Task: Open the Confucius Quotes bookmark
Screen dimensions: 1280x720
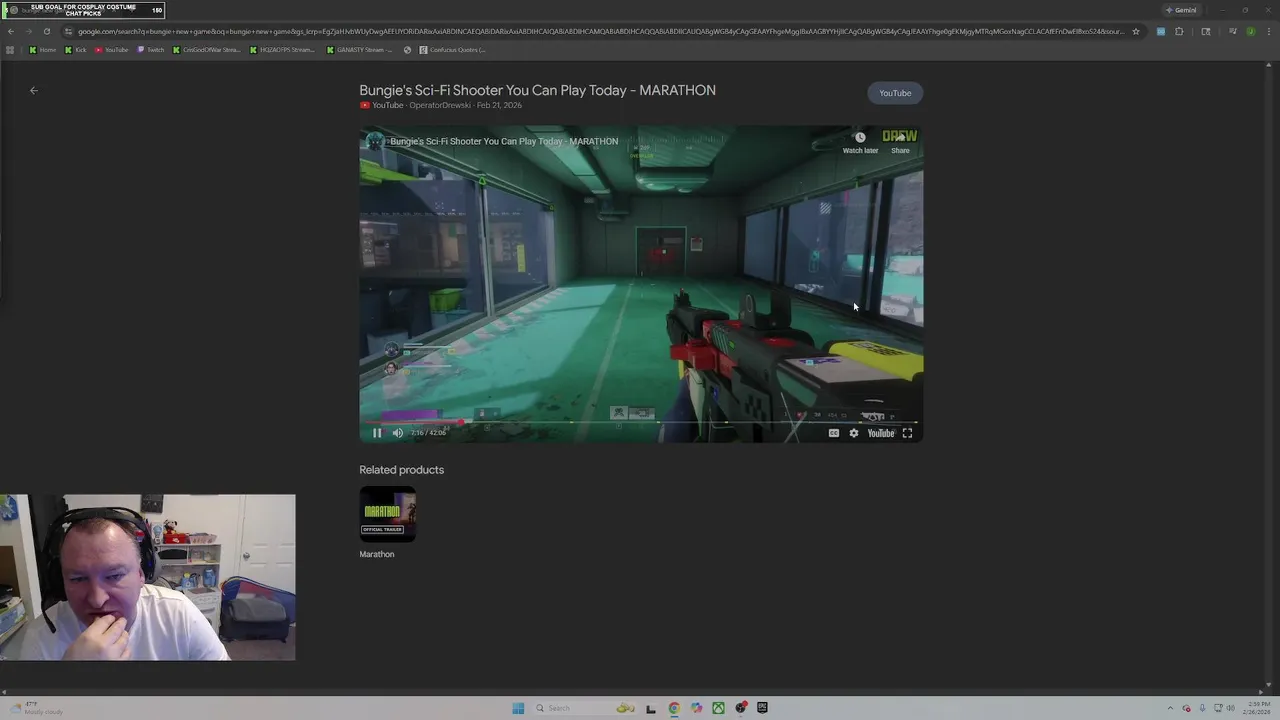Action: tap(453, 49)
